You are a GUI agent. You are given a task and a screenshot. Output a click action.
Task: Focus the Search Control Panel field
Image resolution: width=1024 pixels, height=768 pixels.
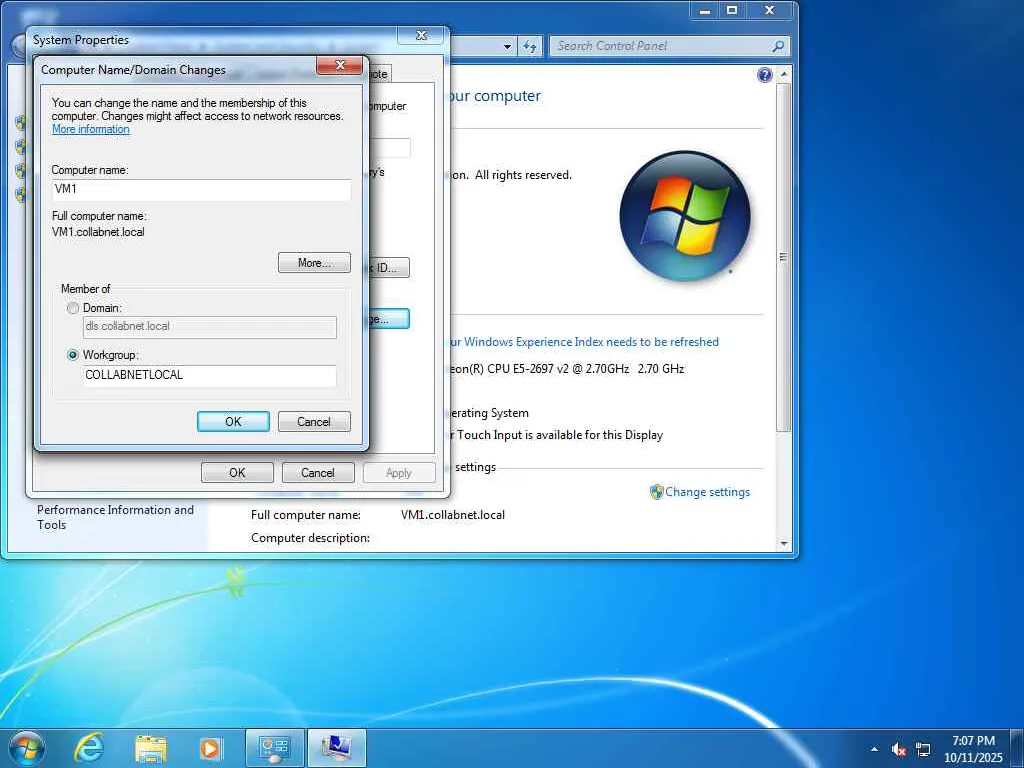point(660,46)
